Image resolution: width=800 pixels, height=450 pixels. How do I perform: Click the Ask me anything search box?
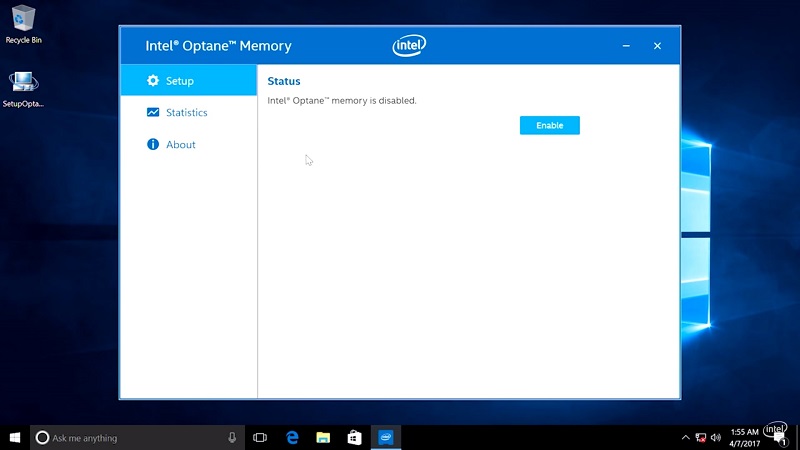[x=137, y=438]
